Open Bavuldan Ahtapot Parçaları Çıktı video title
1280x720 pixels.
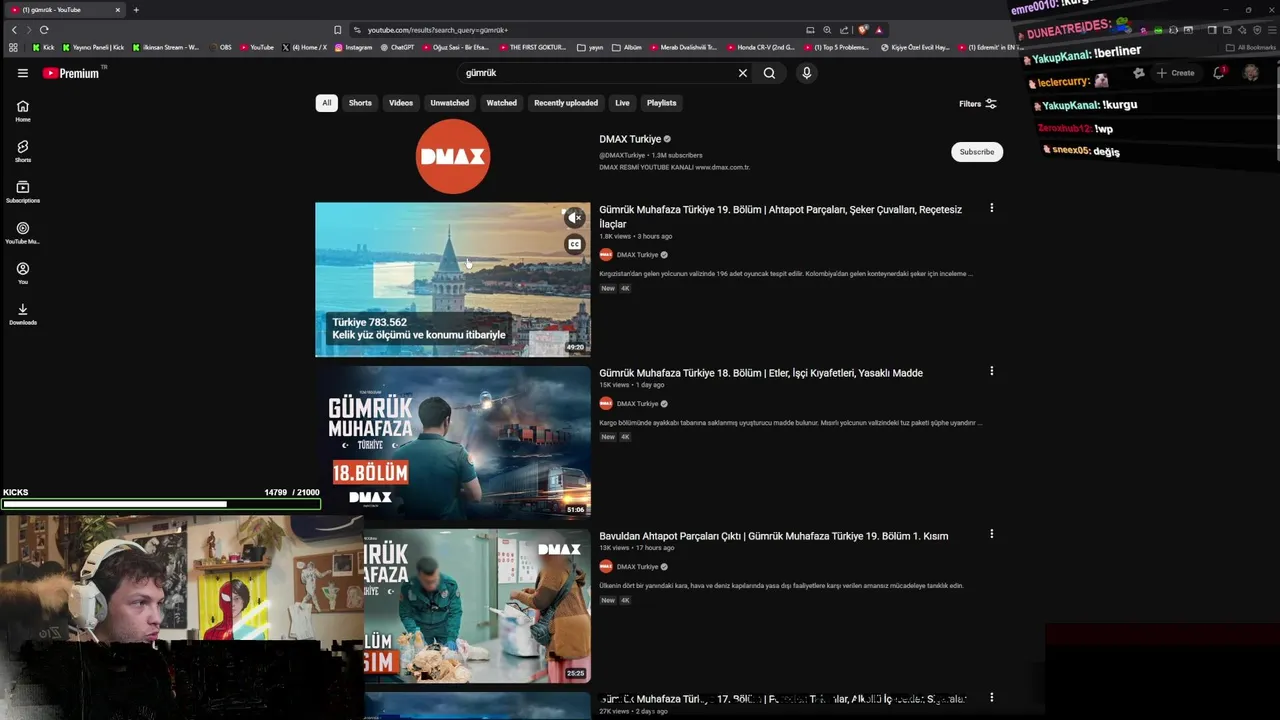[x=774, y=536]
